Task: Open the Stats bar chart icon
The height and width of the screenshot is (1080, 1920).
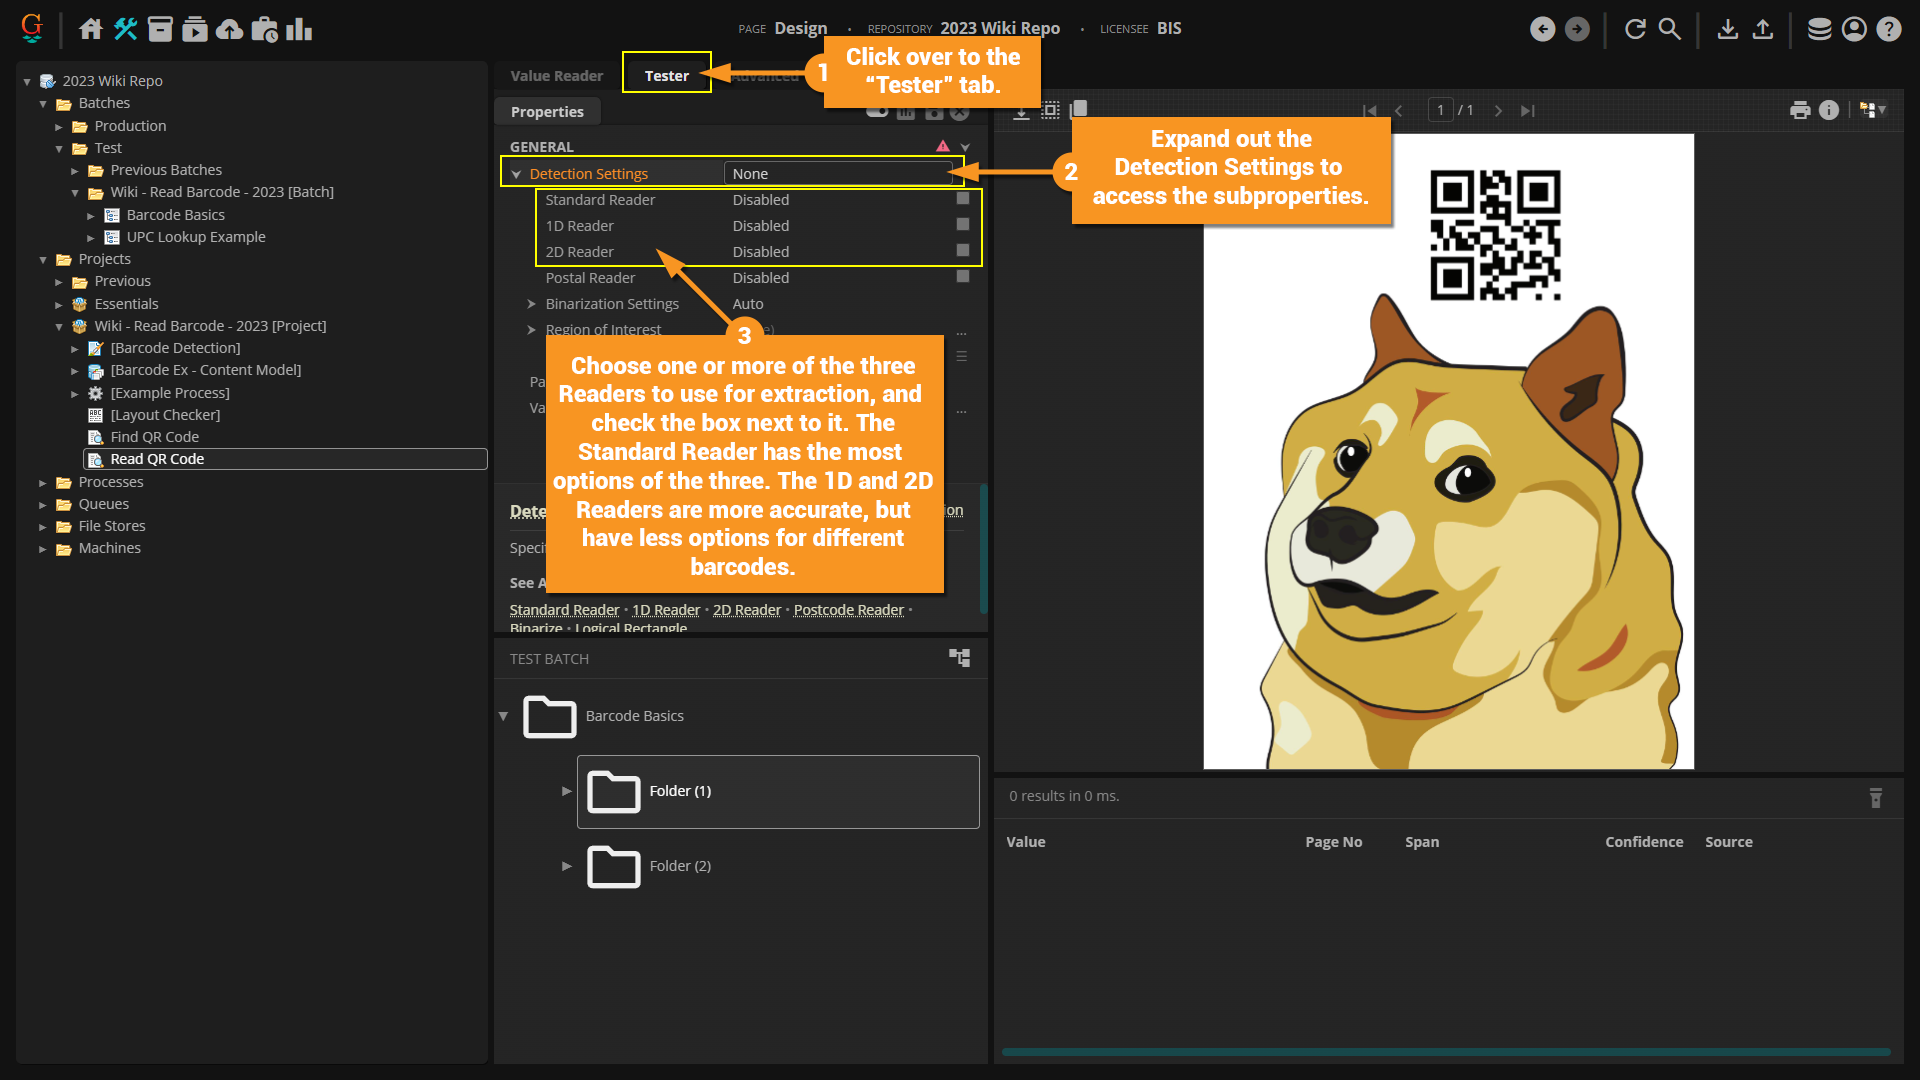Action: (x=299, y=29)
